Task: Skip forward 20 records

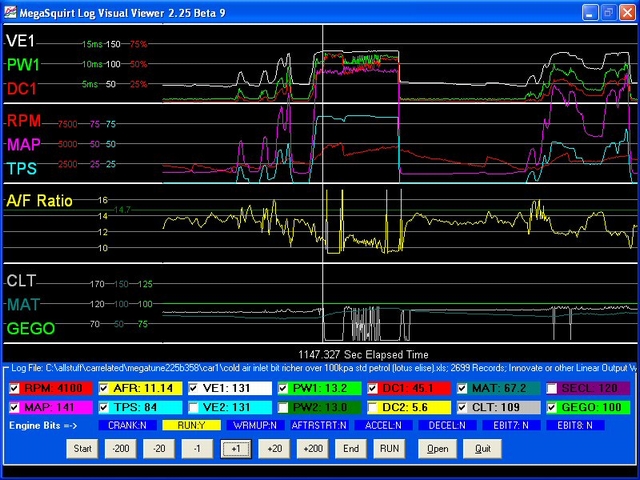Action: [274, 448]
